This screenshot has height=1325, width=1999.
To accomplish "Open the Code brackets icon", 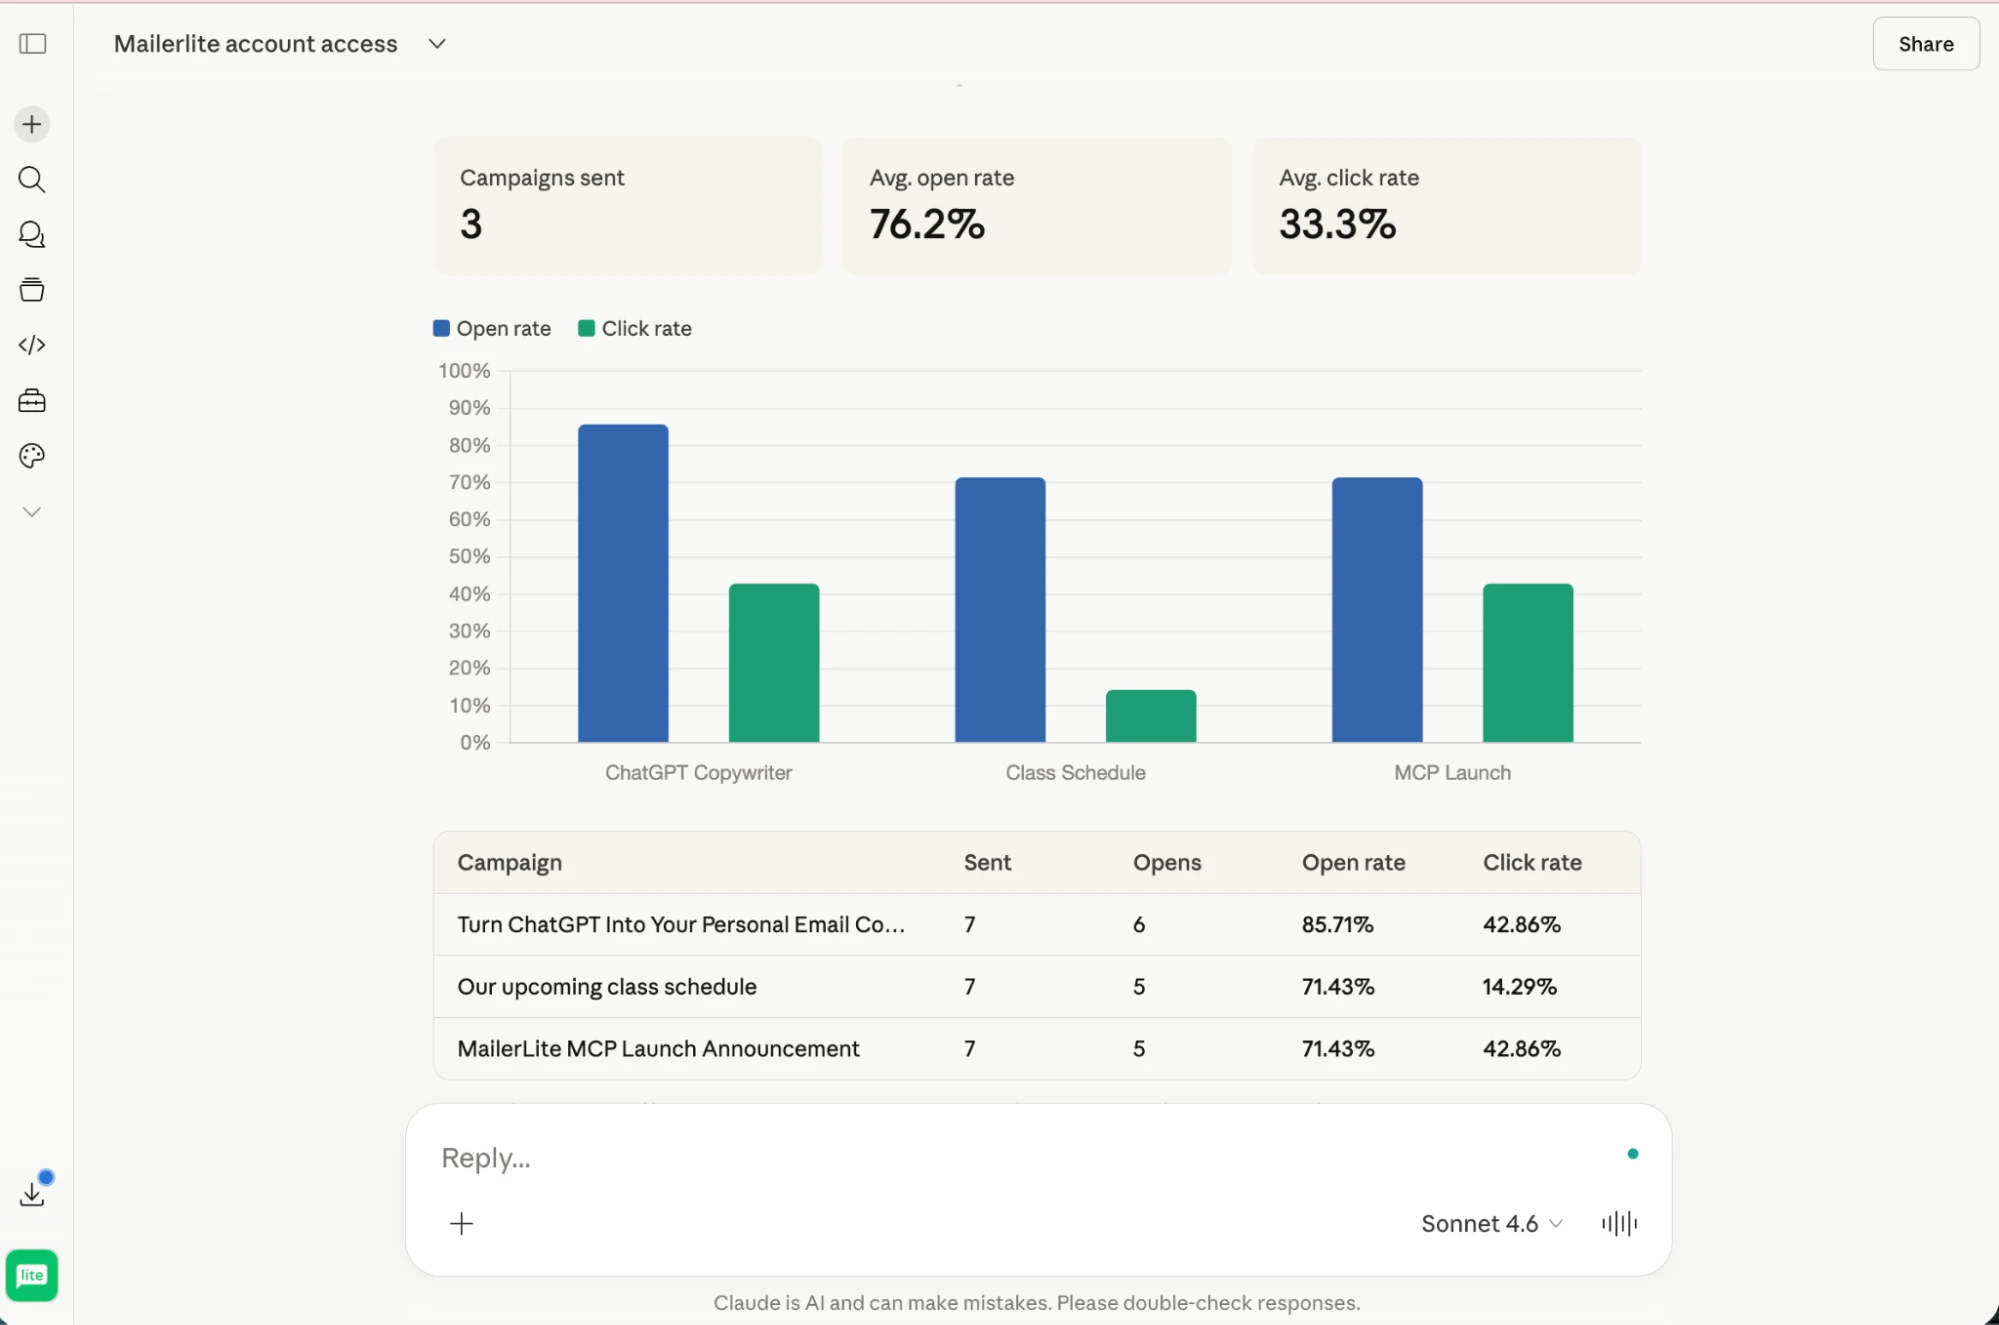I will click(32, 345).
